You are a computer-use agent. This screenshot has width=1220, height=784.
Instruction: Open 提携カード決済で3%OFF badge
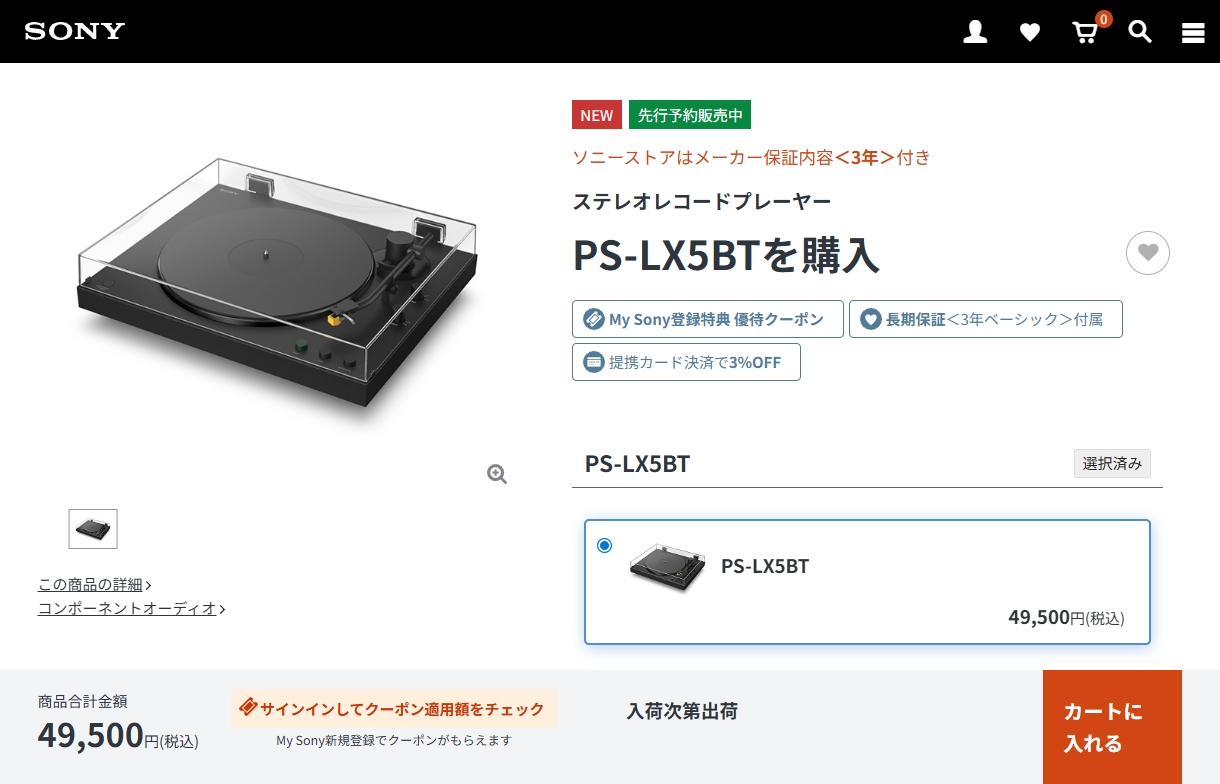[x=686, y=362]
